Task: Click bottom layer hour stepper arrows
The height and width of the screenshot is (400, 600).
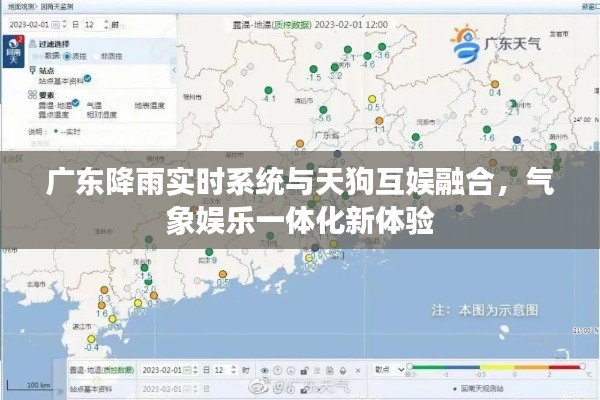Action: pyautogui.click(x=234, y=370)
